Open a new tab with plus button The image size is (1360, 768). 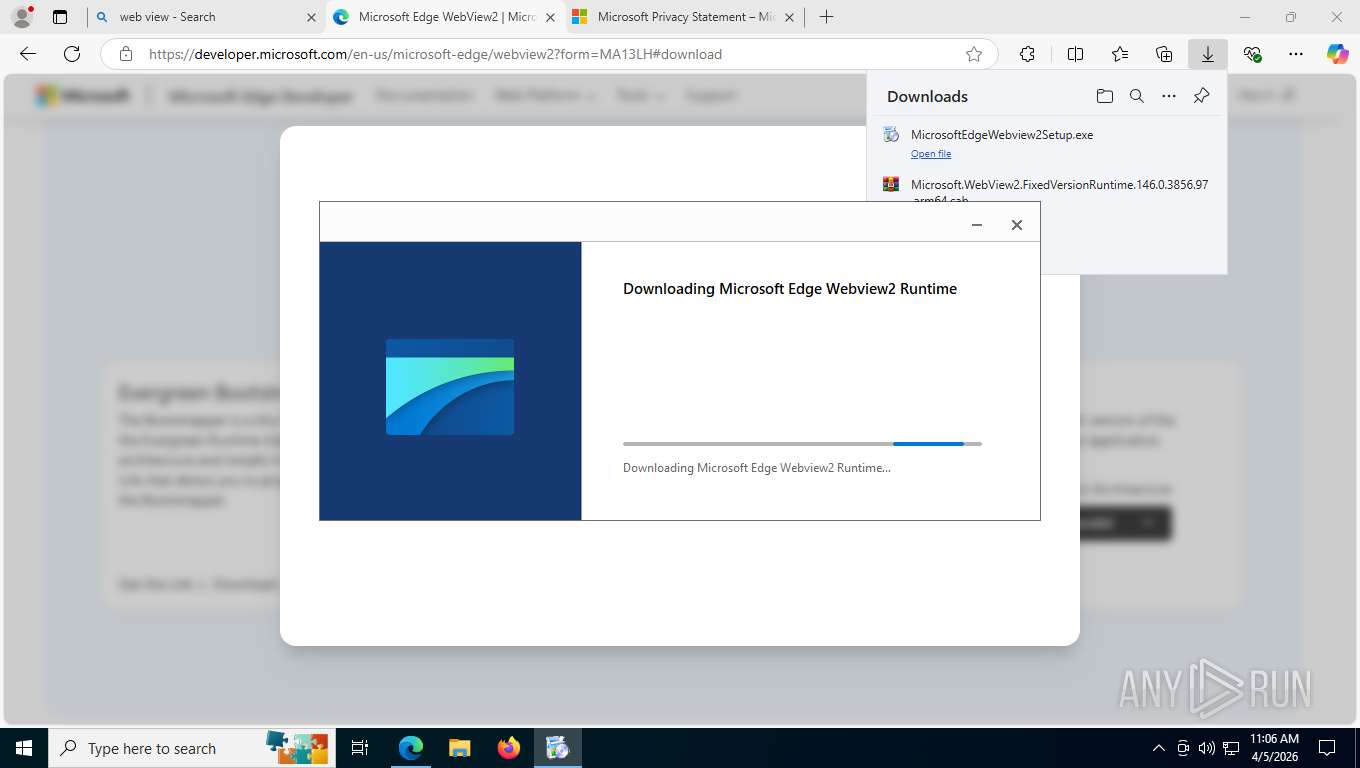click(826, 17)
